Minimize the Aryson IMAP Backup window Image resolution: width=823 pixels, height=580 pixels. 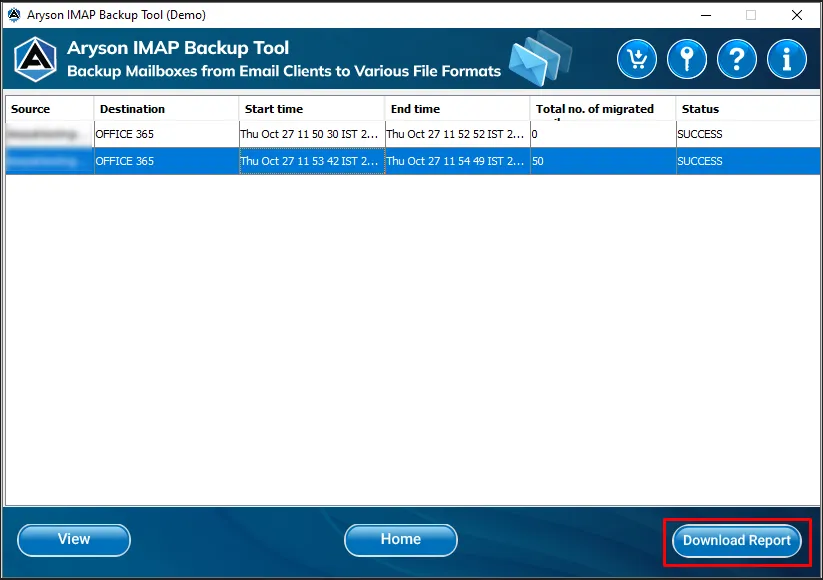[706, 15]
